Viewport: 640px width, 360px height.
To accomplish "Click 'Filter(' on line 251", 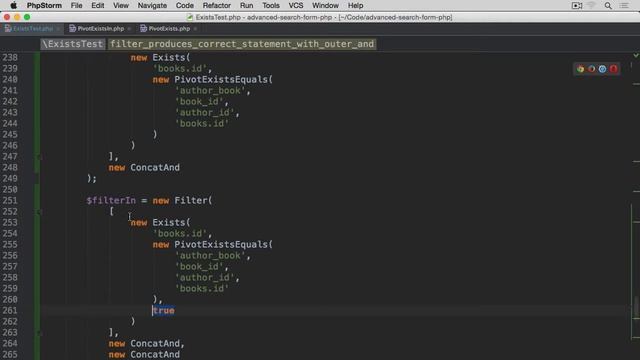I will 193,201.
